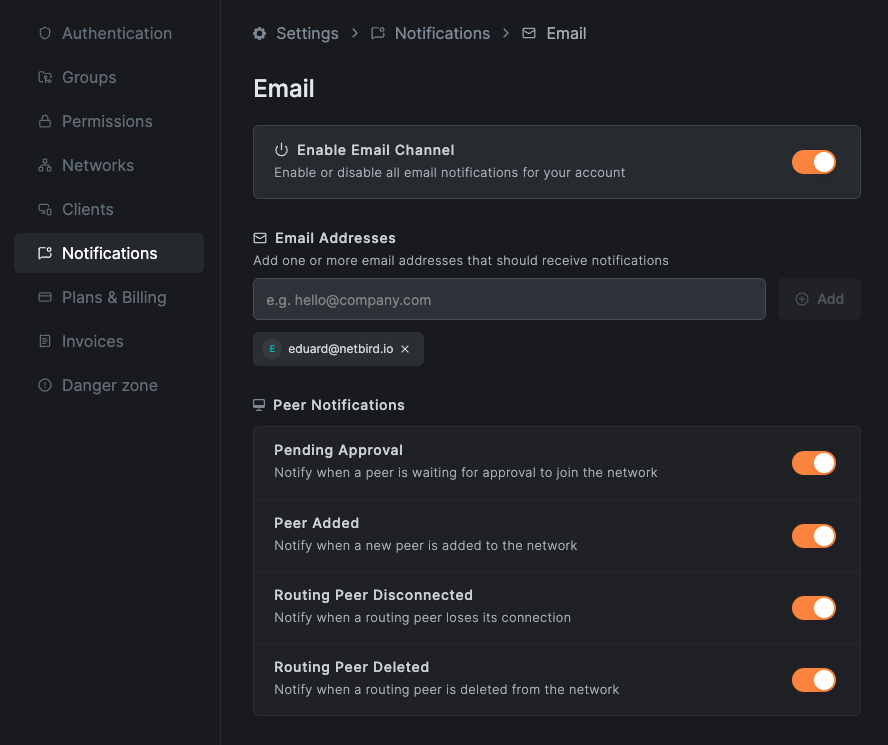Remove eduard@netbird.io with the X

click(x=404, y=349)
